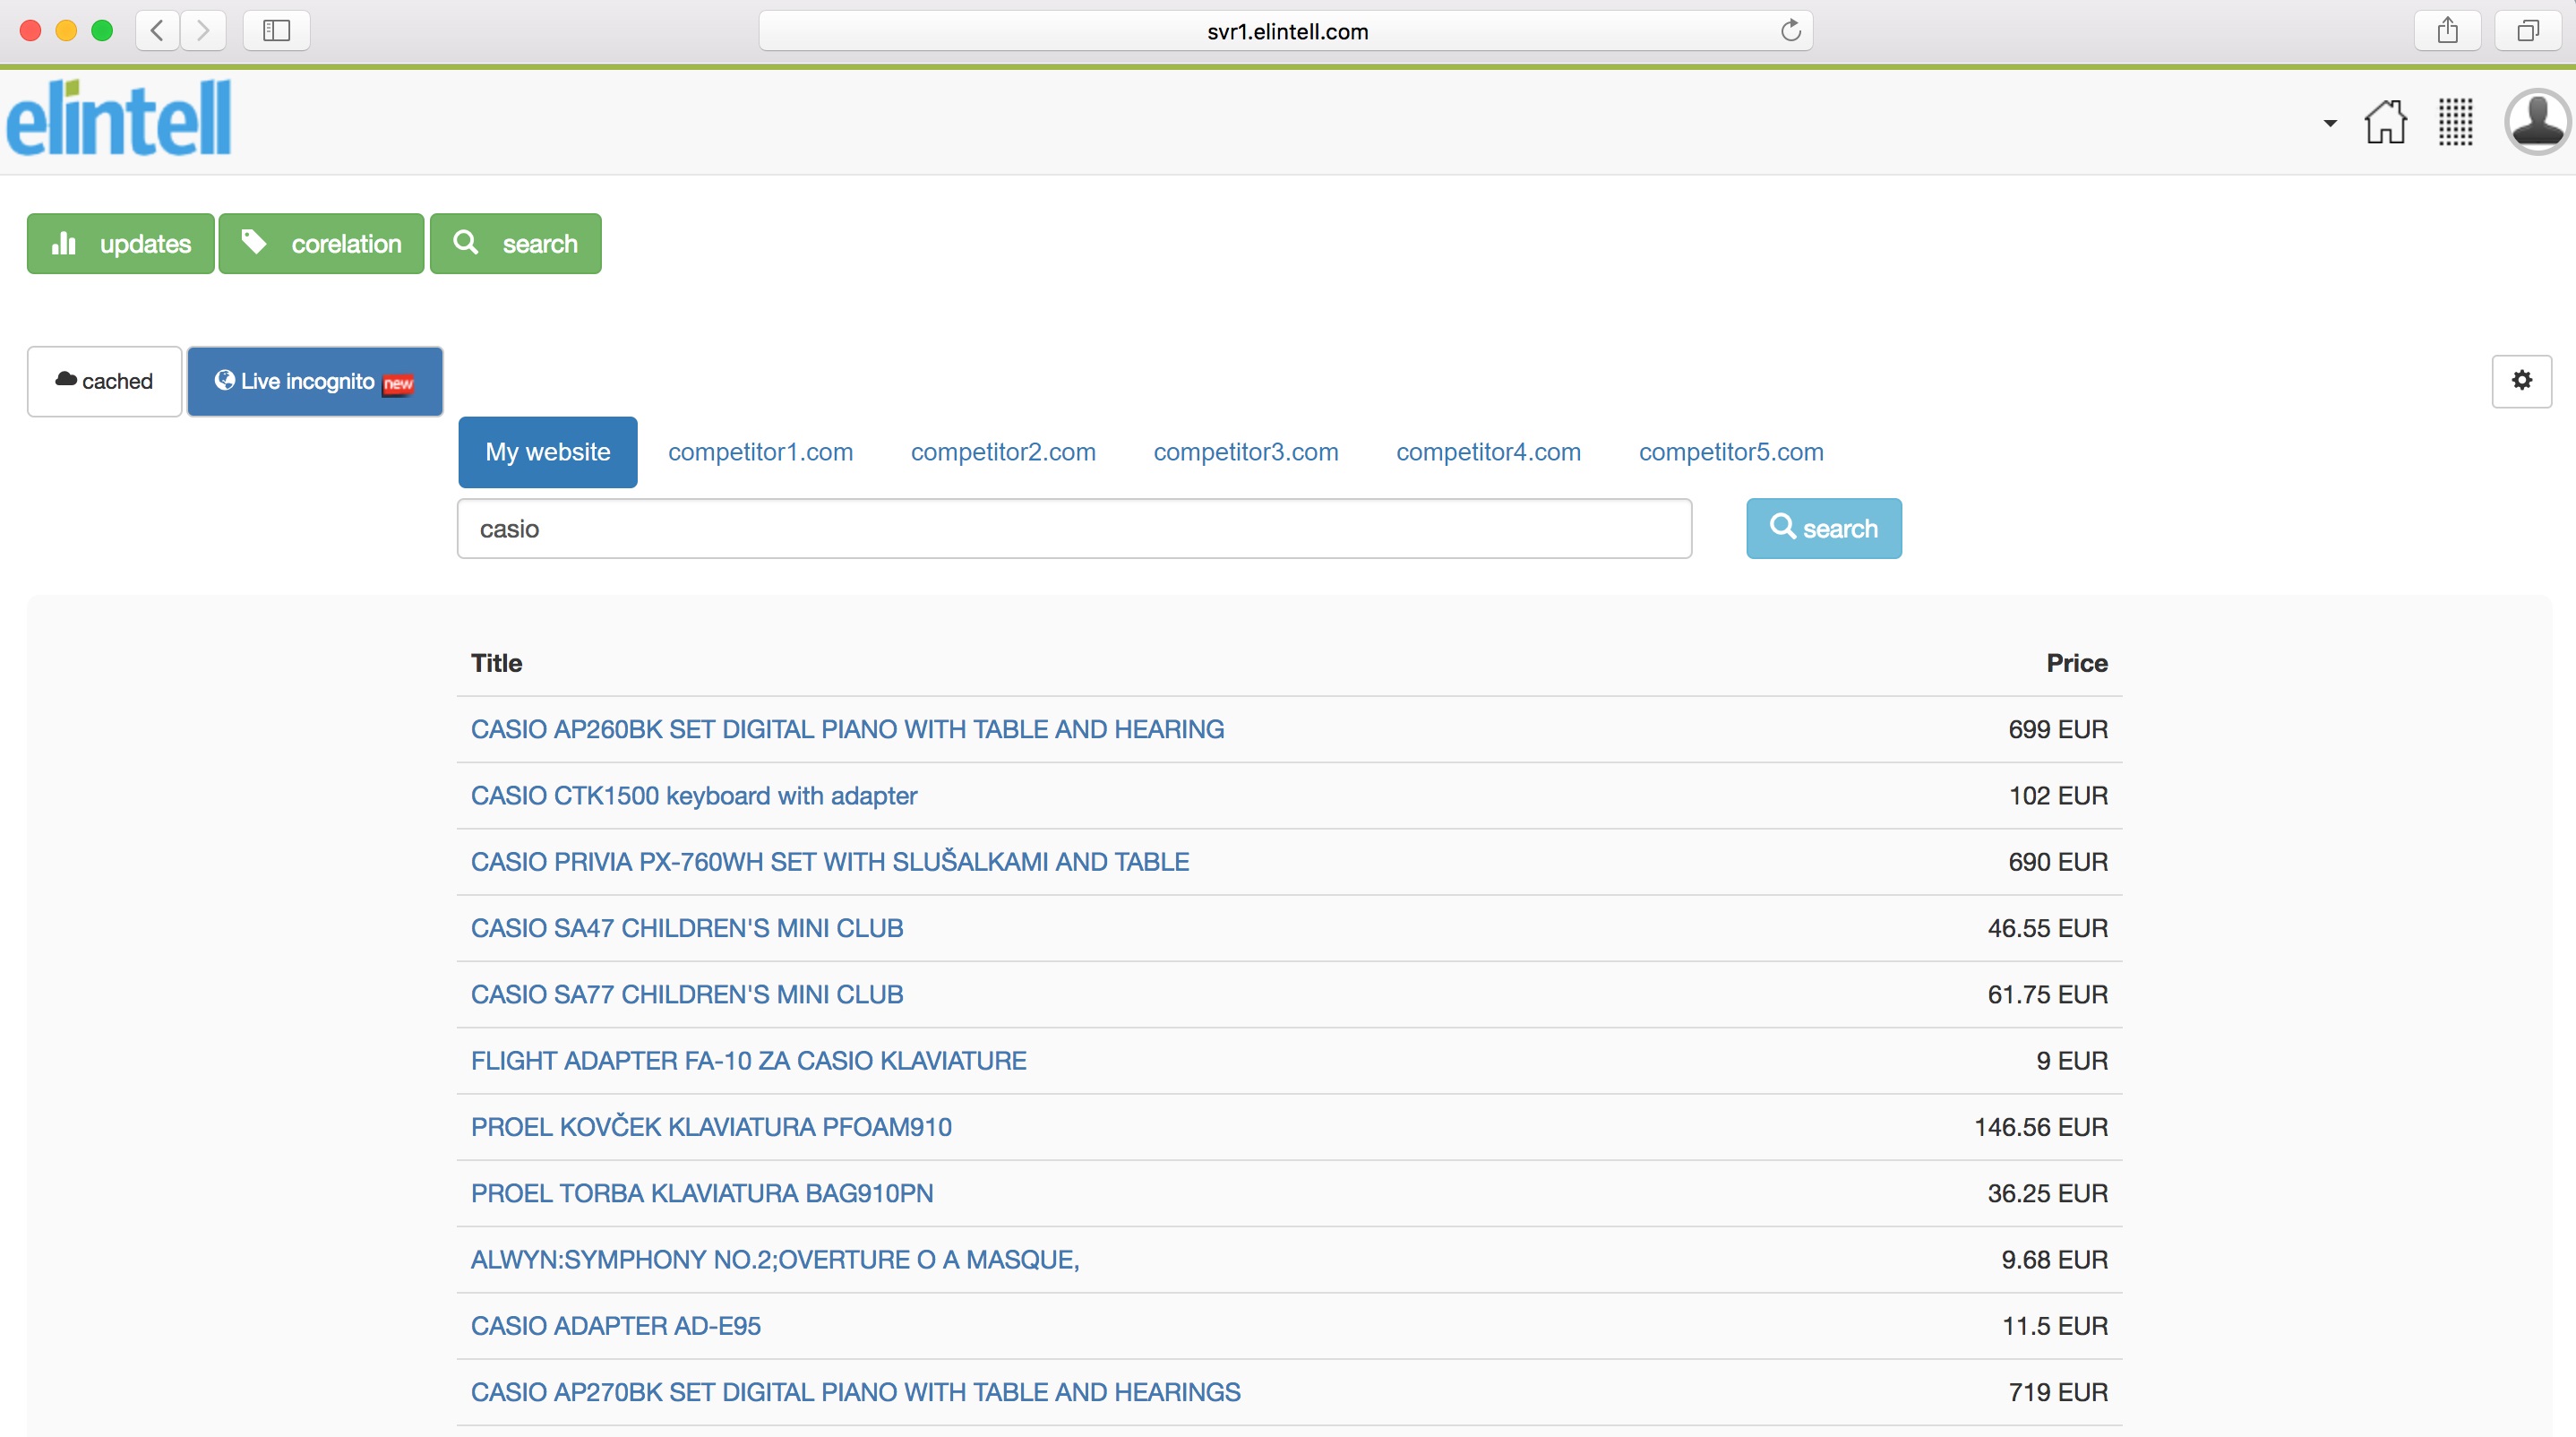
Task: Open the apps grid icon
Action: coord(2455,122)
